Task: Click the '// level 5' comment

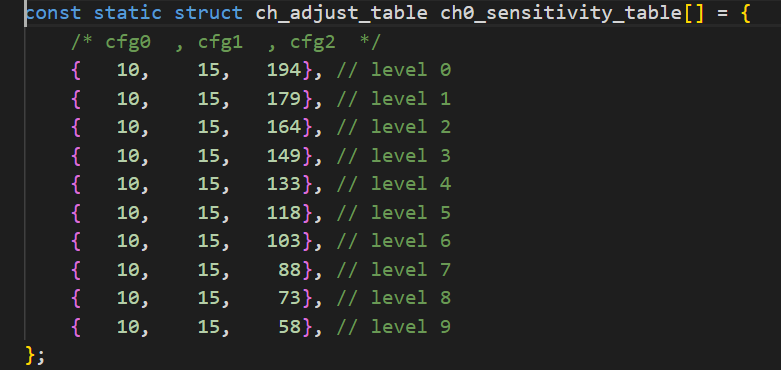Action: (x=393, y=213)
